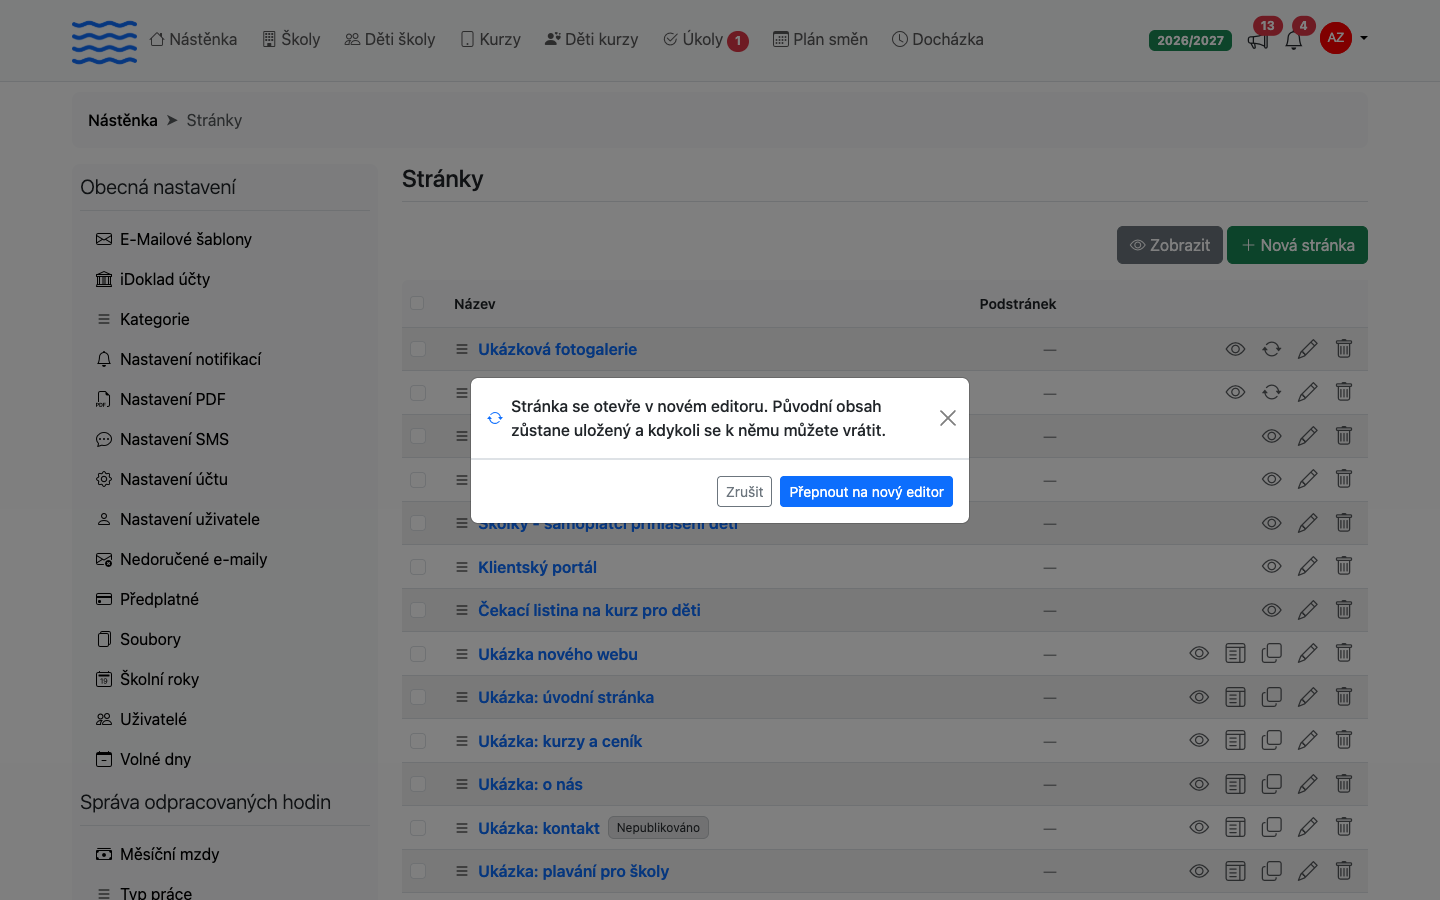
Task: Cancel the dialog with Zrušit
Action: click(744, 491)
